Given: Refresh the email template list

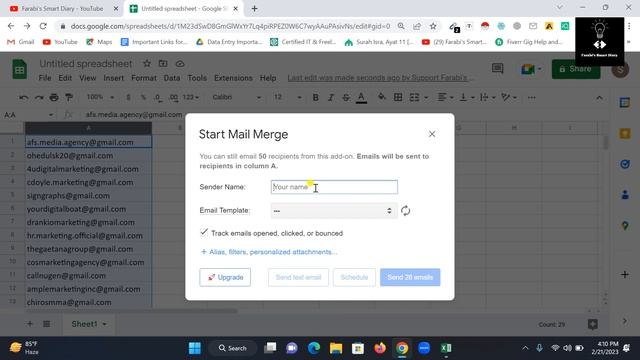Looking at the screenshot, I should click(x=405, y=211).
